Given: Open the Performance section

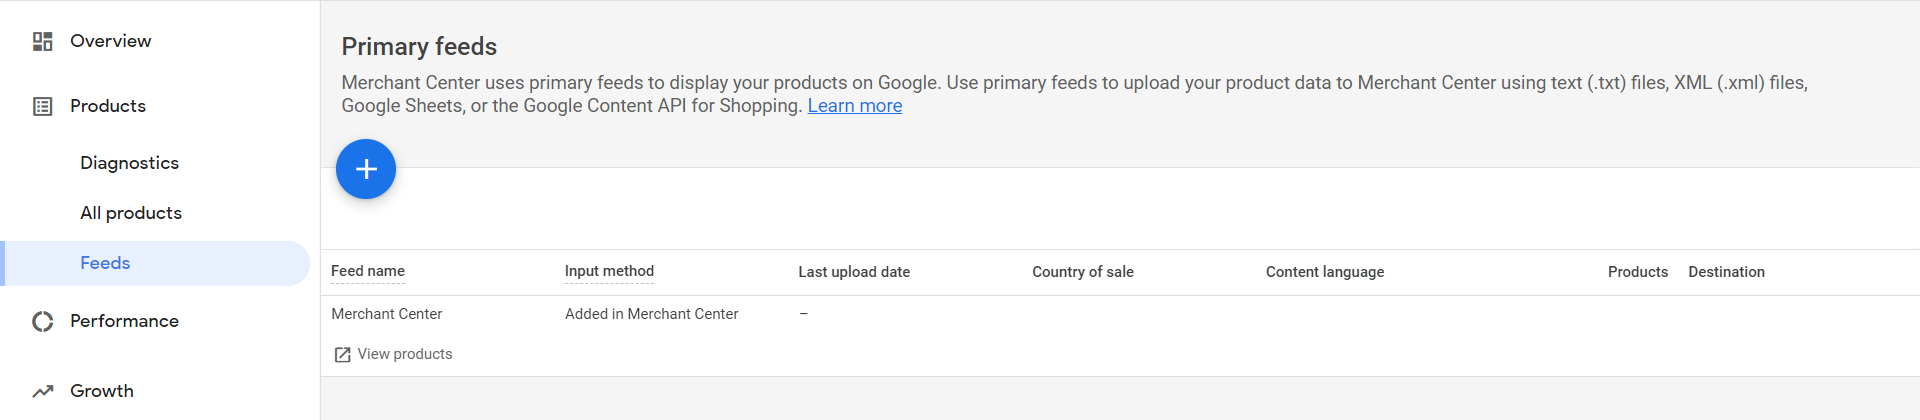Looking at the screenshot, I should (124, 321).
